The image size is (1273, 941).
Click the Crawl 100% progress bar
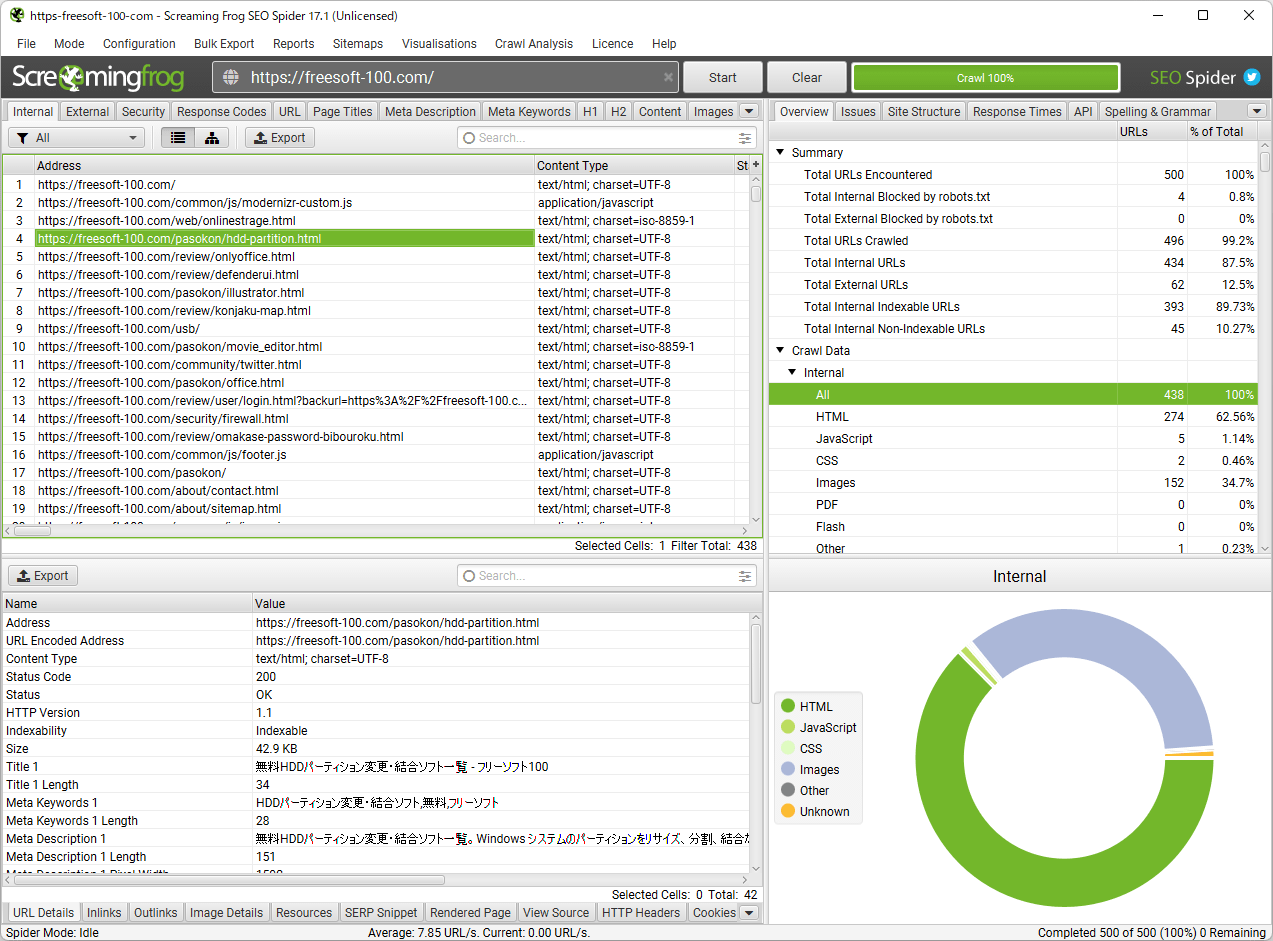click(x=985, y=78)
